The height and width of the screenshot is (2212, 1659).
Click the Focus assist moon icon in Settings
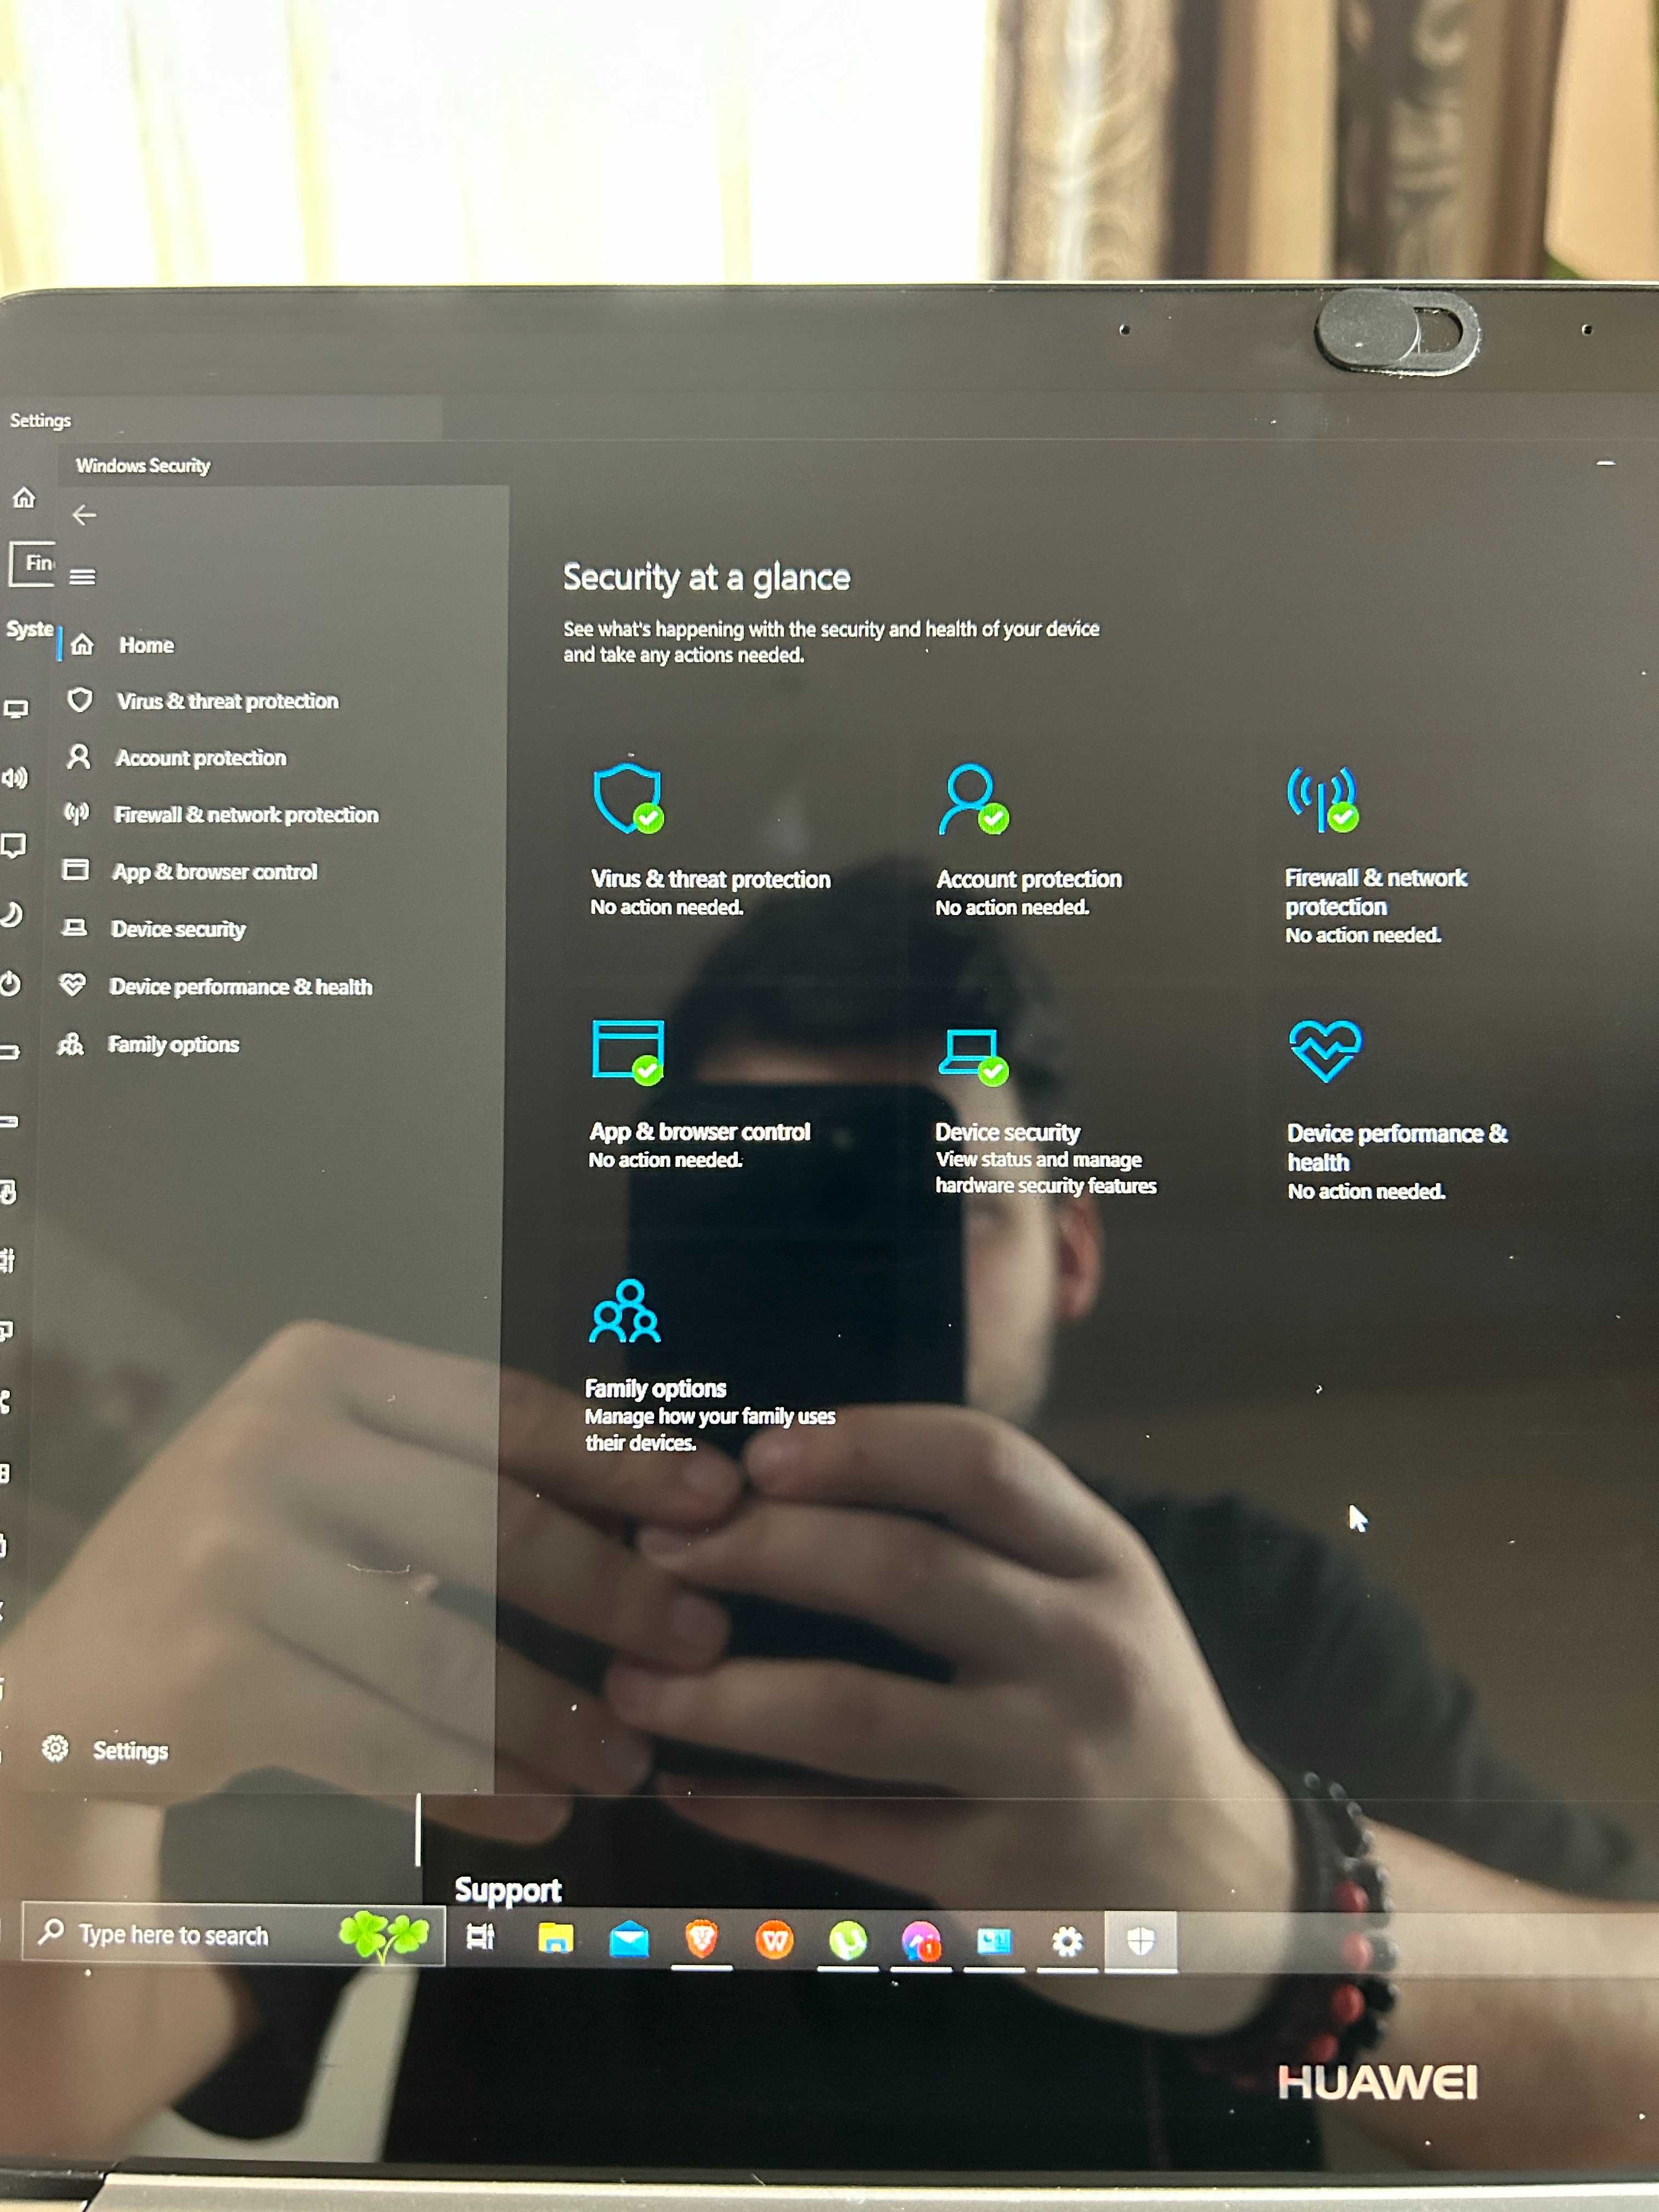tap(12, 915)
